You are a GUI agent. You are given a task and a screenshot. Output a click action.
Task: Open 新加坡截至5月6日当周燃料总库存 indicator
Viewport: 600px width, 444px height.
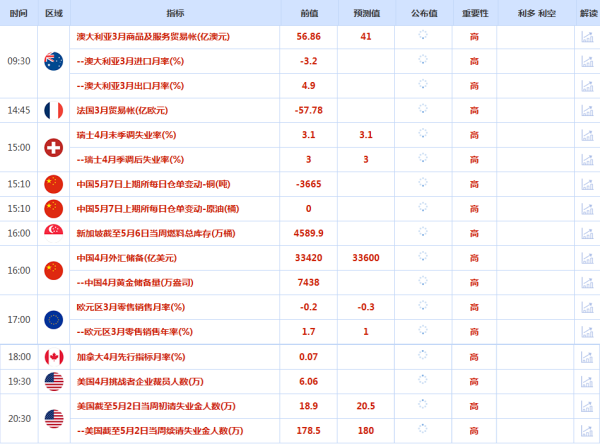point(156,233)
